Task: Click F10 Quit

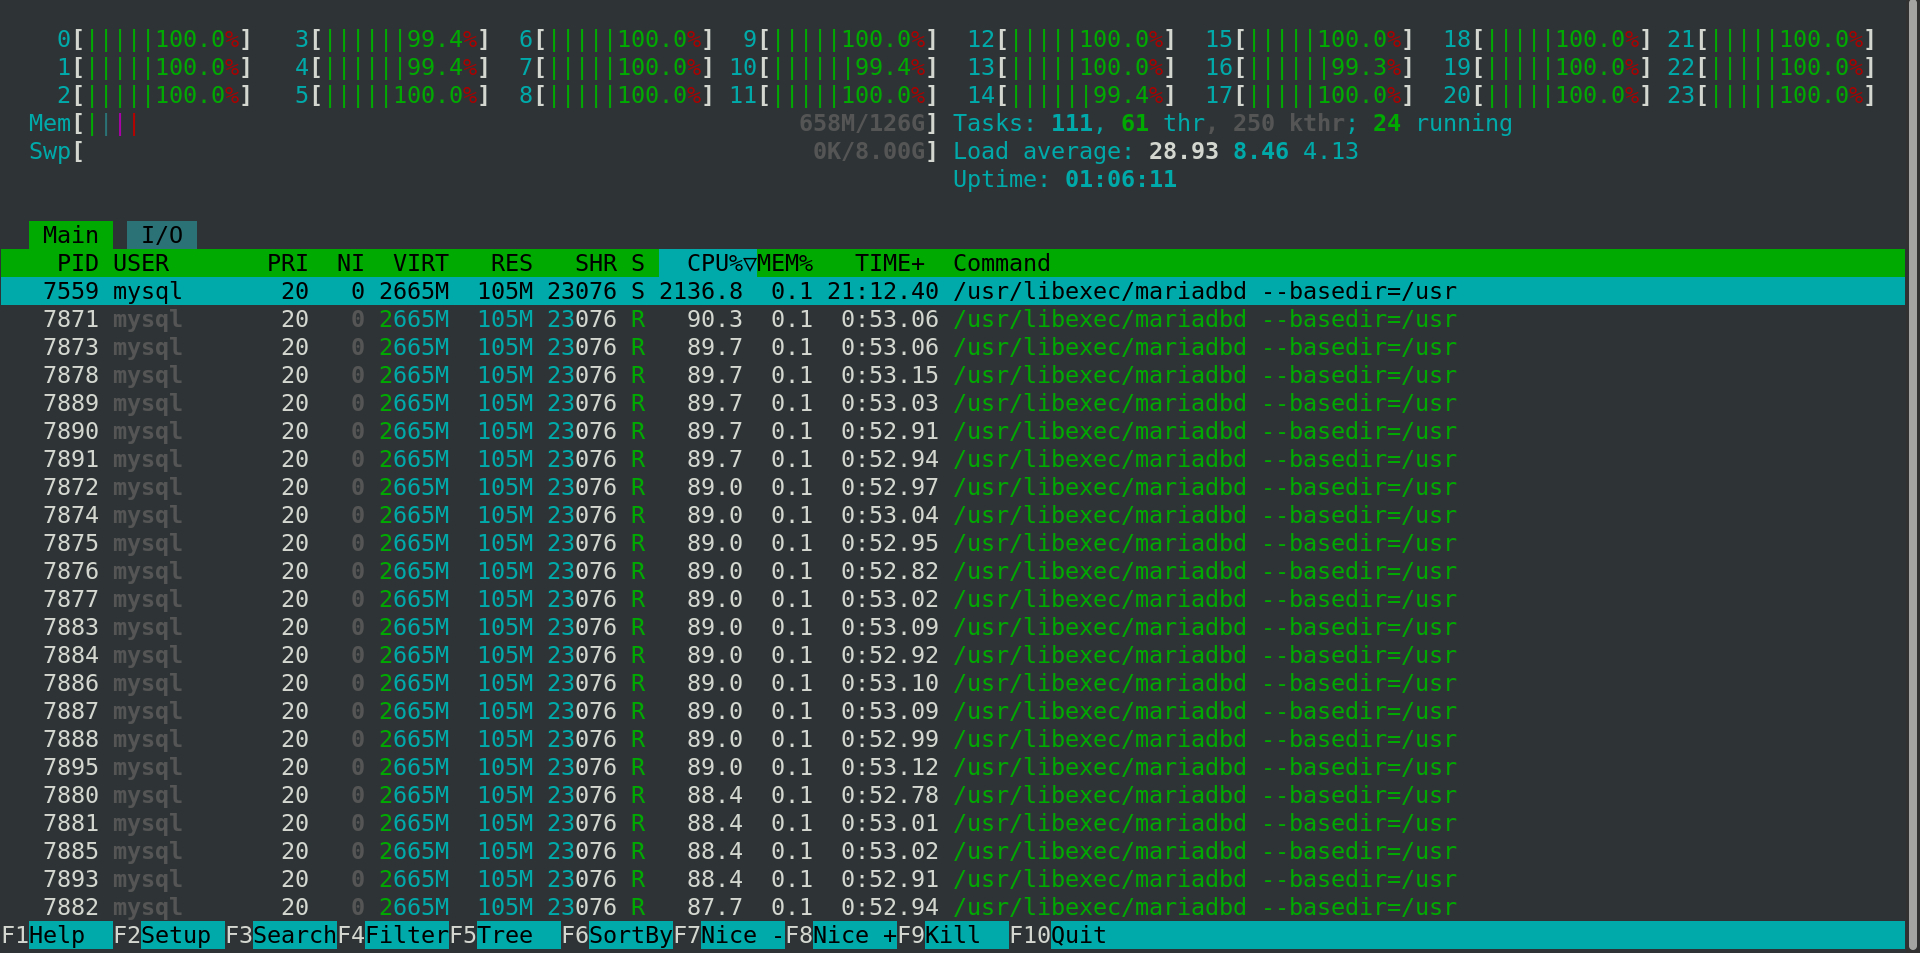Action: click(x=1058, y=935)
